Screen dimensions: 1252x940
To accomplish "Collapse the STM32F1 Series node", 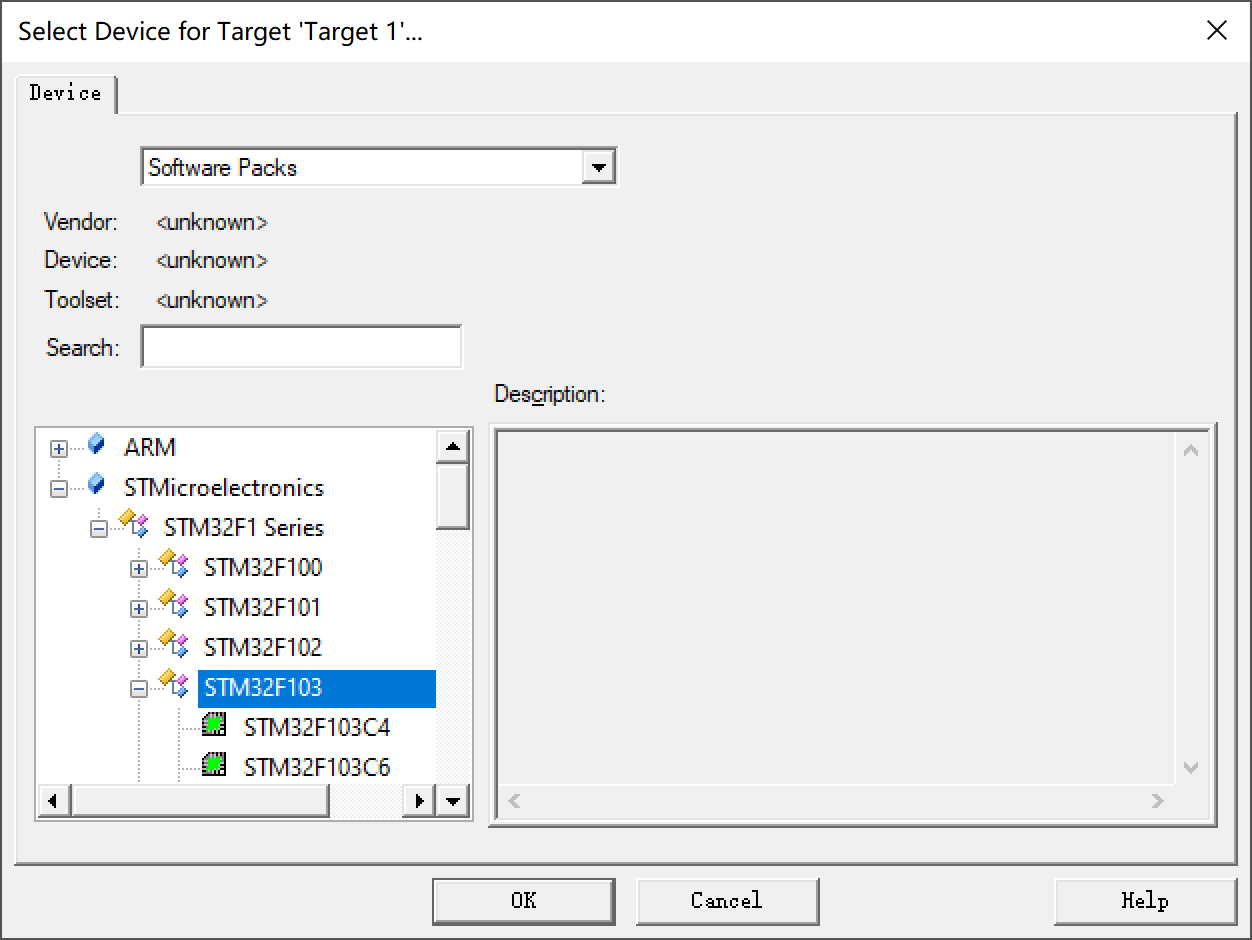I will pyautogui.click(x=99, y=529).
